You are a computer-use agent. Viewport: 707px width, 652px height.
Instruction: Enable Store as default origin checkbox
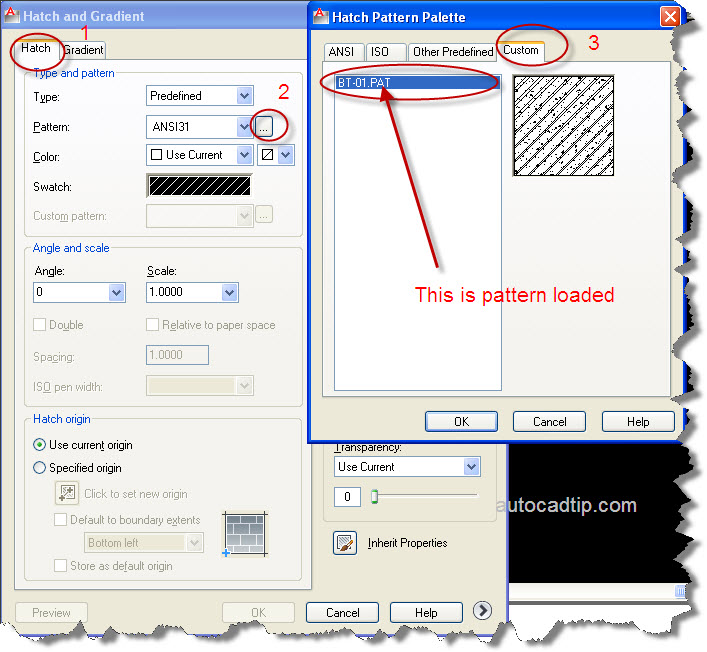pyautogui.click(x=60, y=565)
